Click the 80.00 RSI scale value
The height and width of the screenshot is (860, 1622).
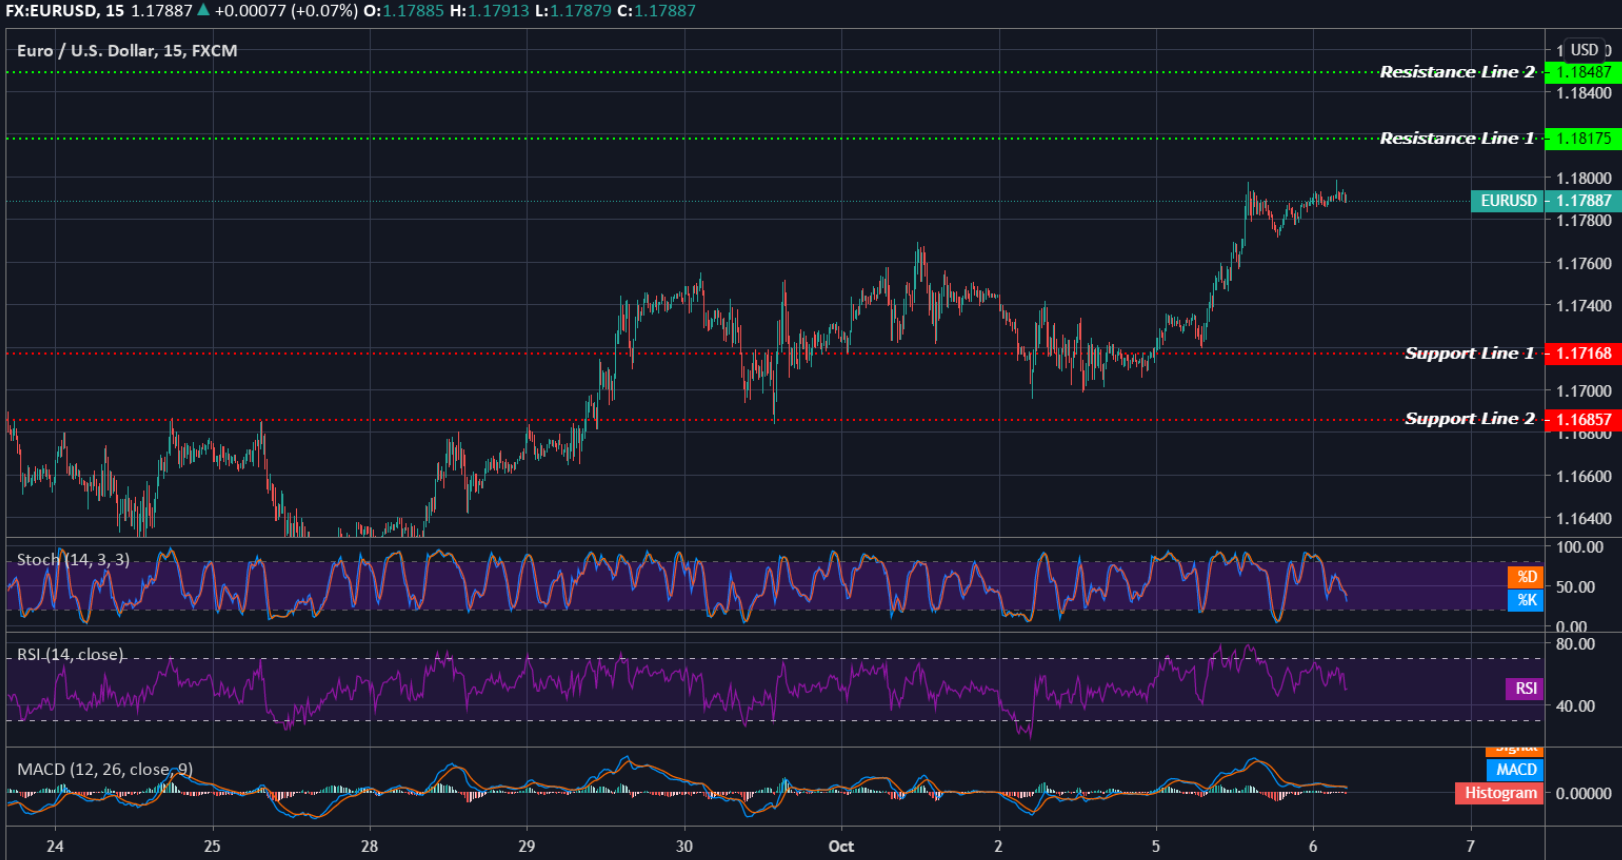point(1576,644)
